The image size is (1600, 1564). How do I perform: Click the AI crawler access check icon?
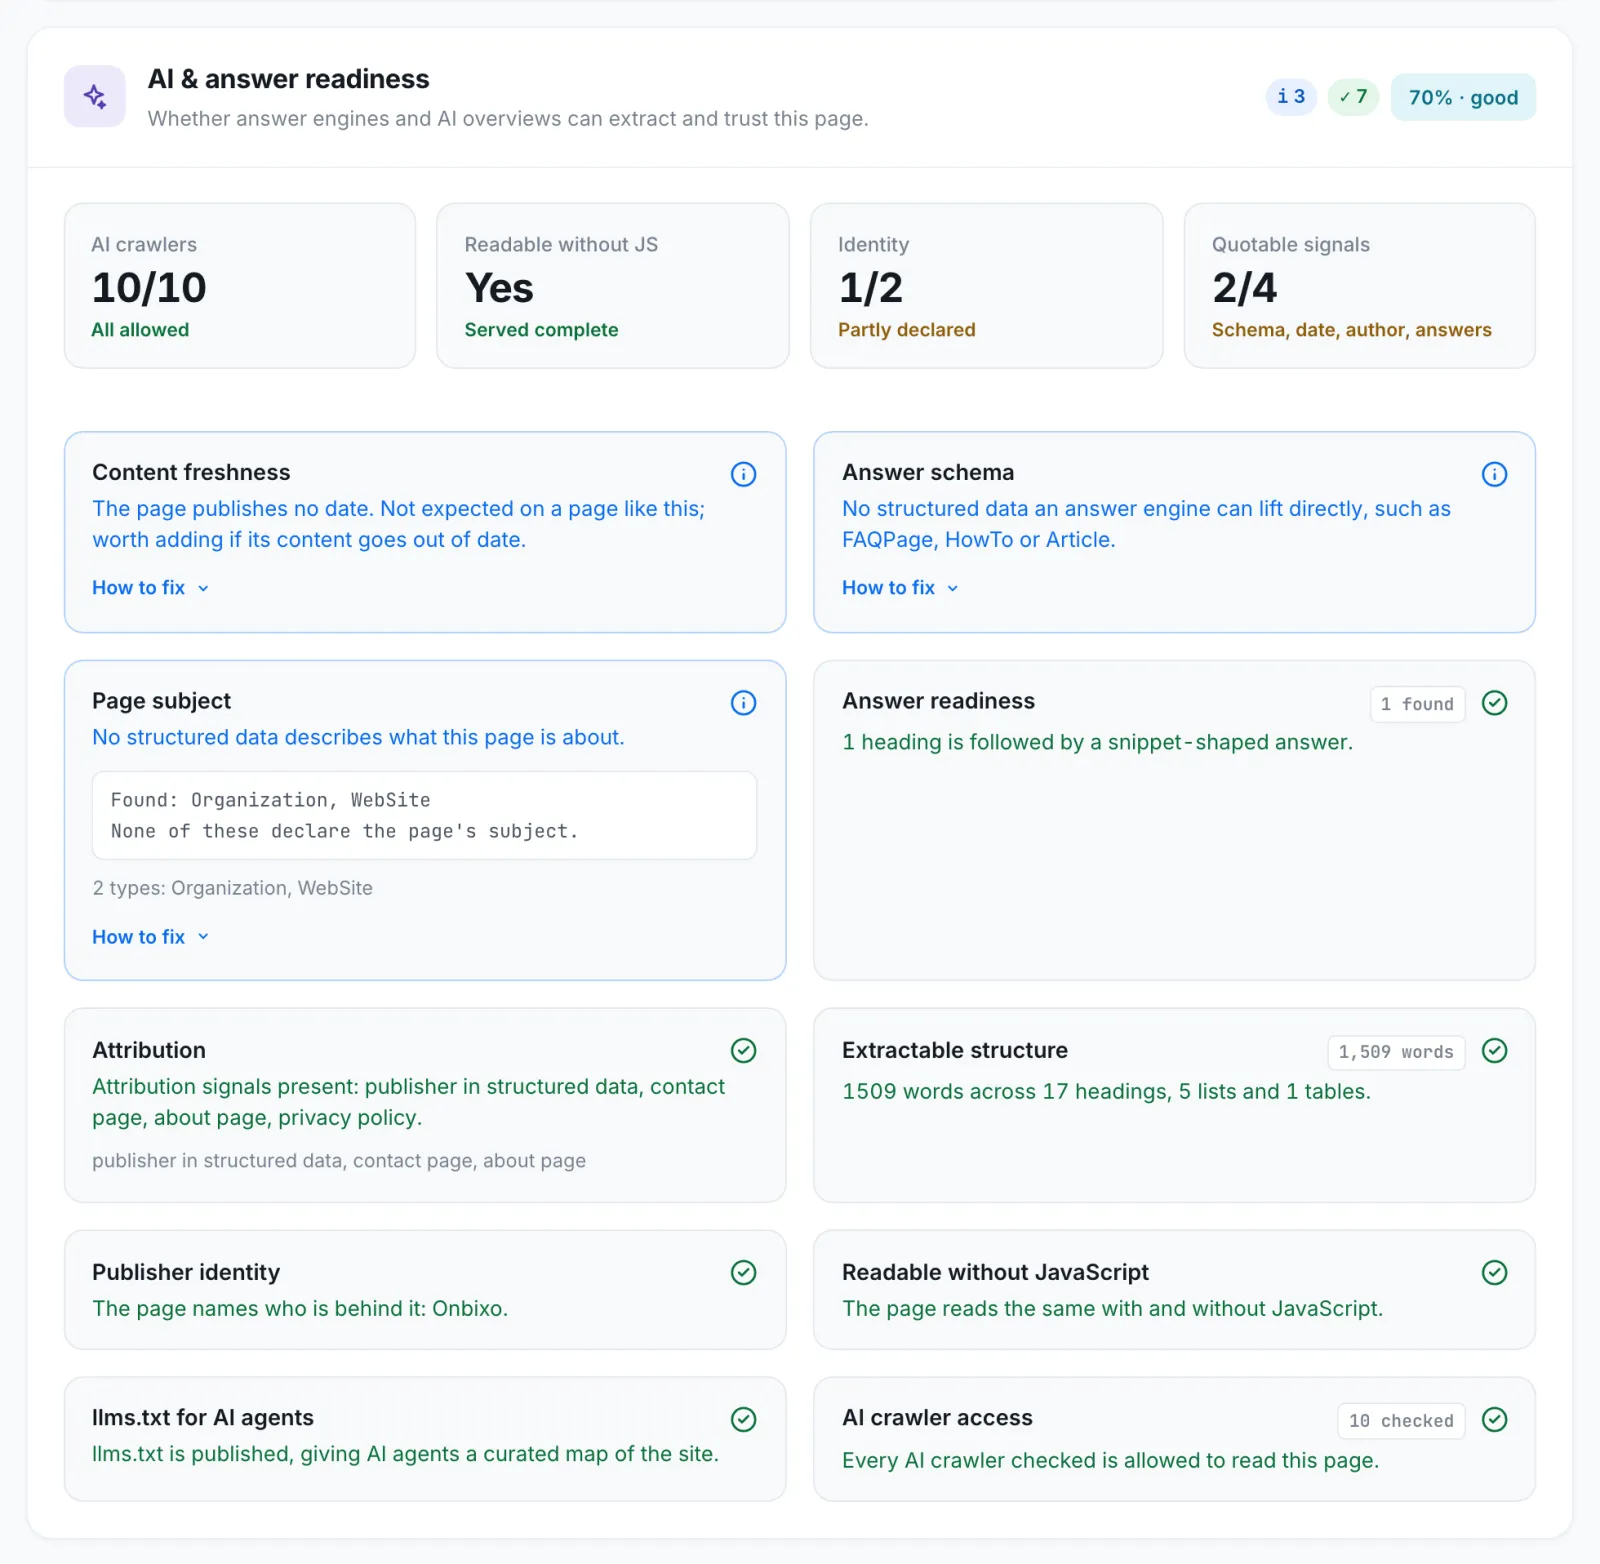(x=1494, y=1419)
